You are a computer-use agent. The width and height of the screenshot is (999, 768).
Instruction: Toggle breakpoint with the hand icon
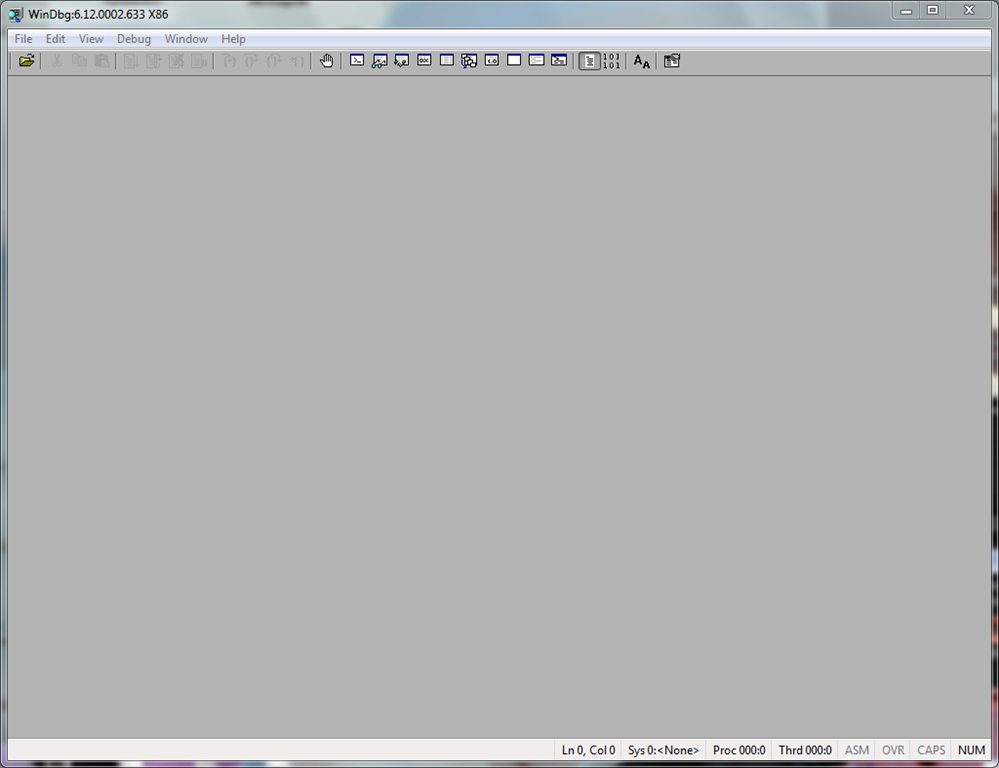click(326, 61)
